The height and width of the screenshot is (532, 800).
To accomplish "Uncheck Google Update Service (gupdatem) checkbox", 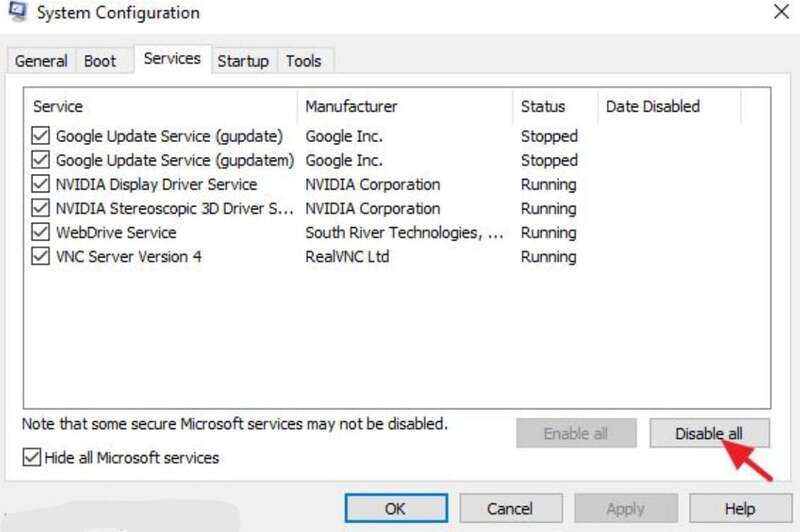I will (40, 160).
